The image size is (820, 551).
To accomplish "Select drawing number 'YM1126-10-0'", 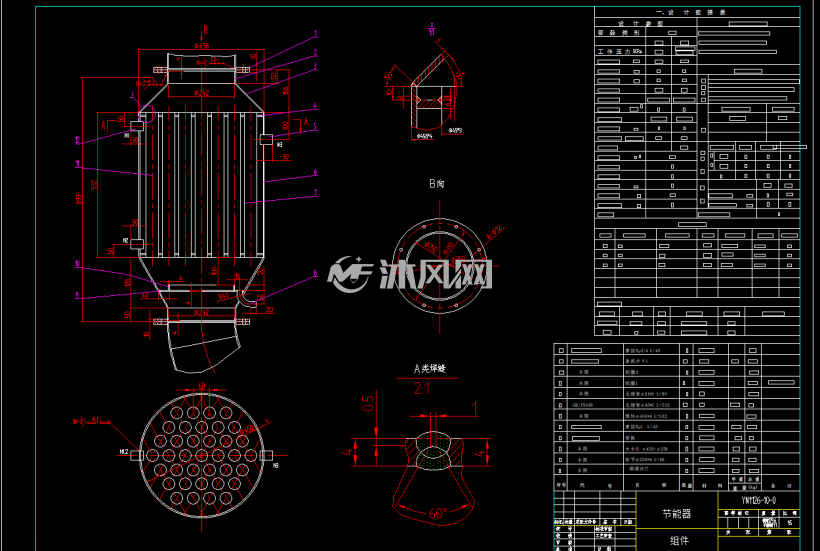I will tap(759, 500).
